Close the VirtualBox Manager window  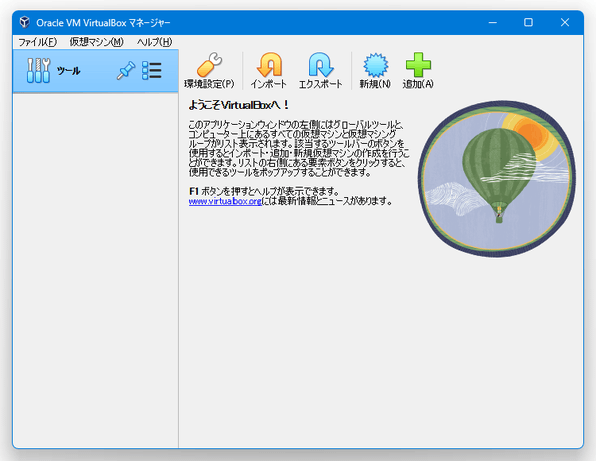565,22
